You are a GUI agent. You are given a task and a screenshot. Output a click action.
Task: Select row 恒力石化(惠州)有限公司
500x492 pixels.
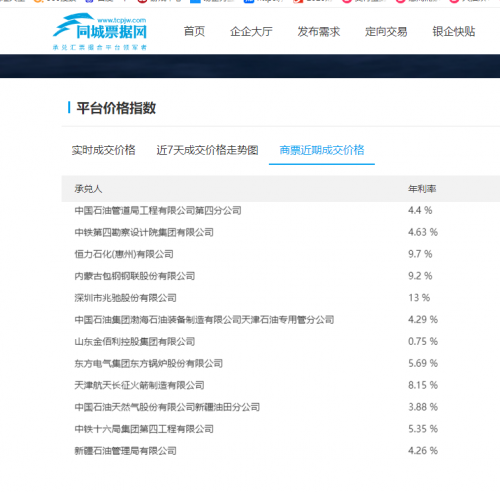281,254
